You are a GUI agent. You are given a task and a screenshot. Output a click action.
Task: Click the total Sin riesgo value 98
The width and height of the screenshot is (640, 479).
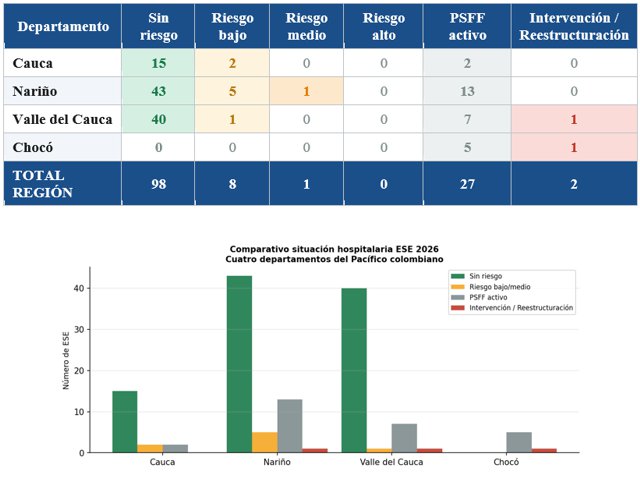[159, 184]
